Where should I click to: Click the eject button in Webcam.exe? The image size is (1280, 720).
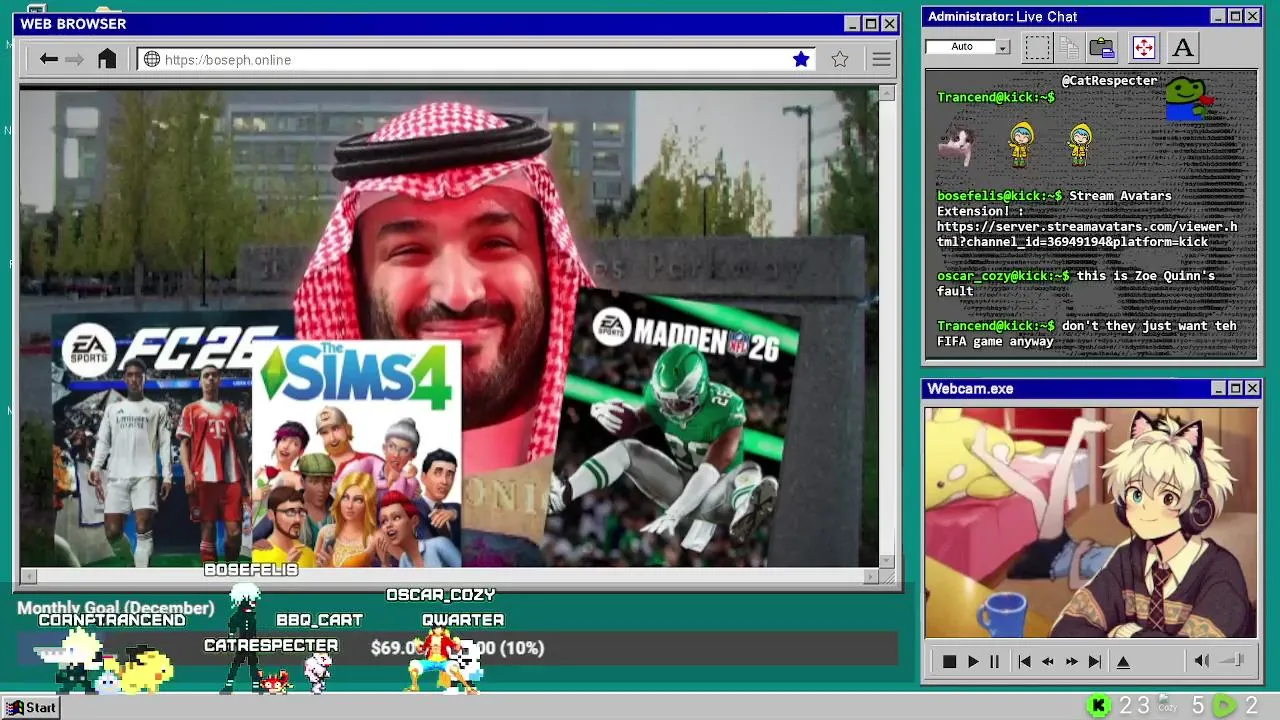point(1123,661)
